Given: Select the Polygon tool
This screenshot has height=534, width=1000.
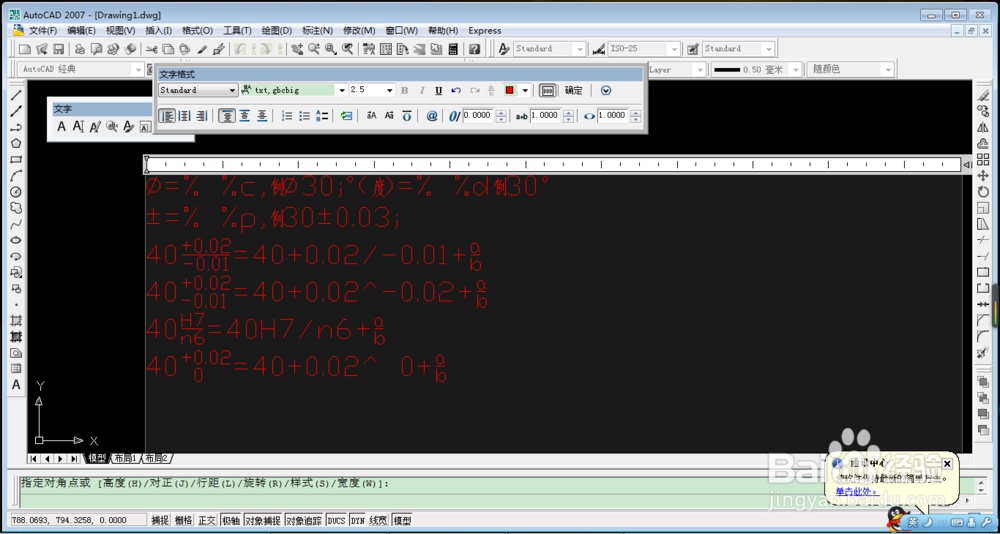Looking at the screenshot, I should coord(17,144).
